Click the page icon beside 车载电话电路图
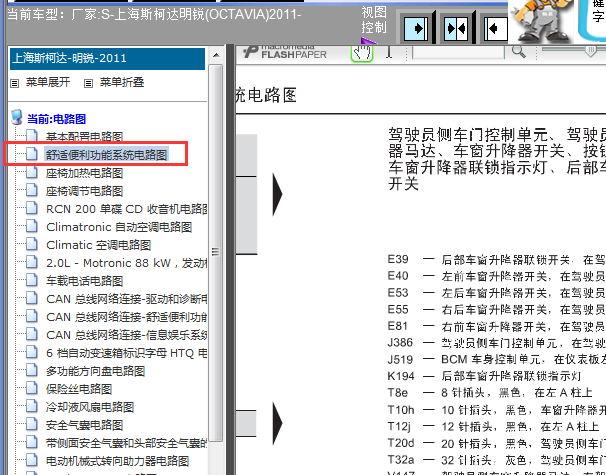Screen dimensions: 606x475 (x=32, y=280)
